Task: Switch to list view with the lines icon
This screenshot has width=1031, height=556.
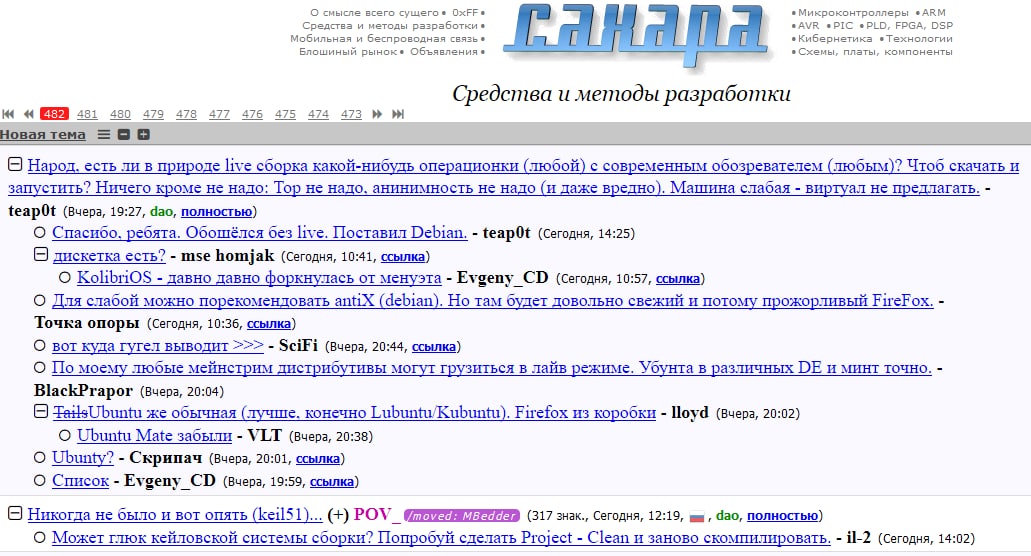Action: point(104,134)
